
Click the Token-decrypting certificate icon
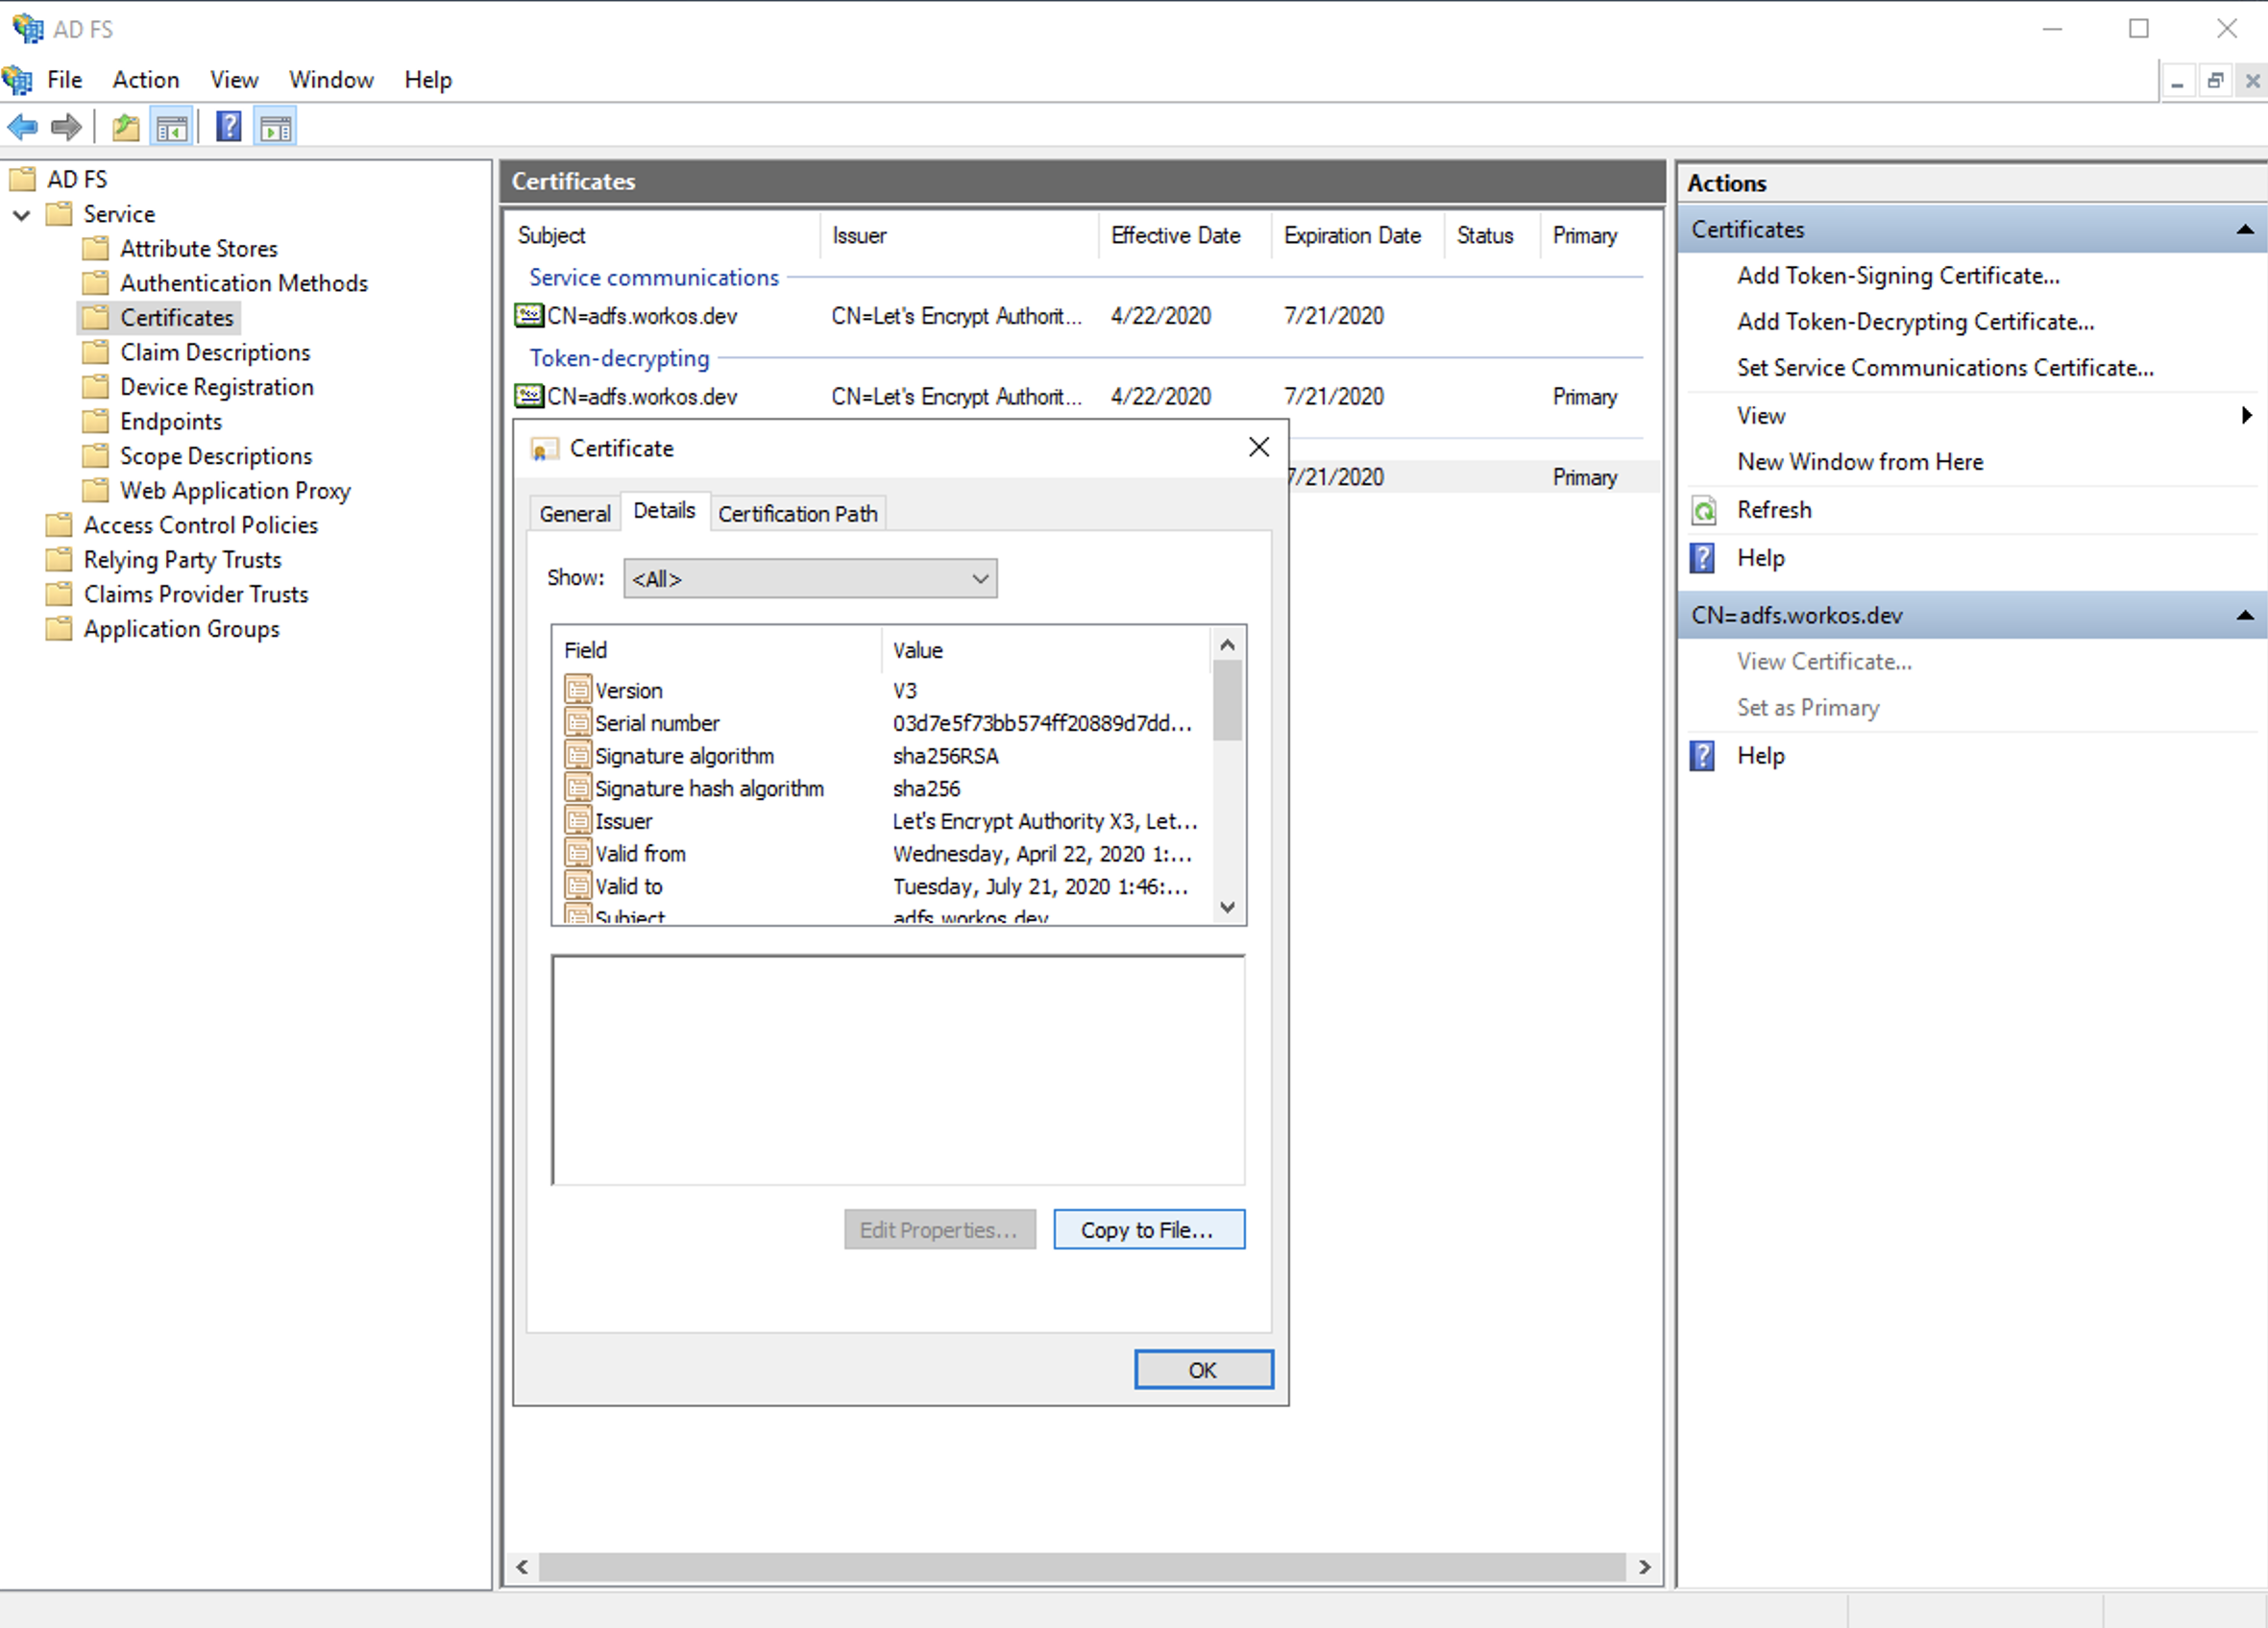(529, 397)
